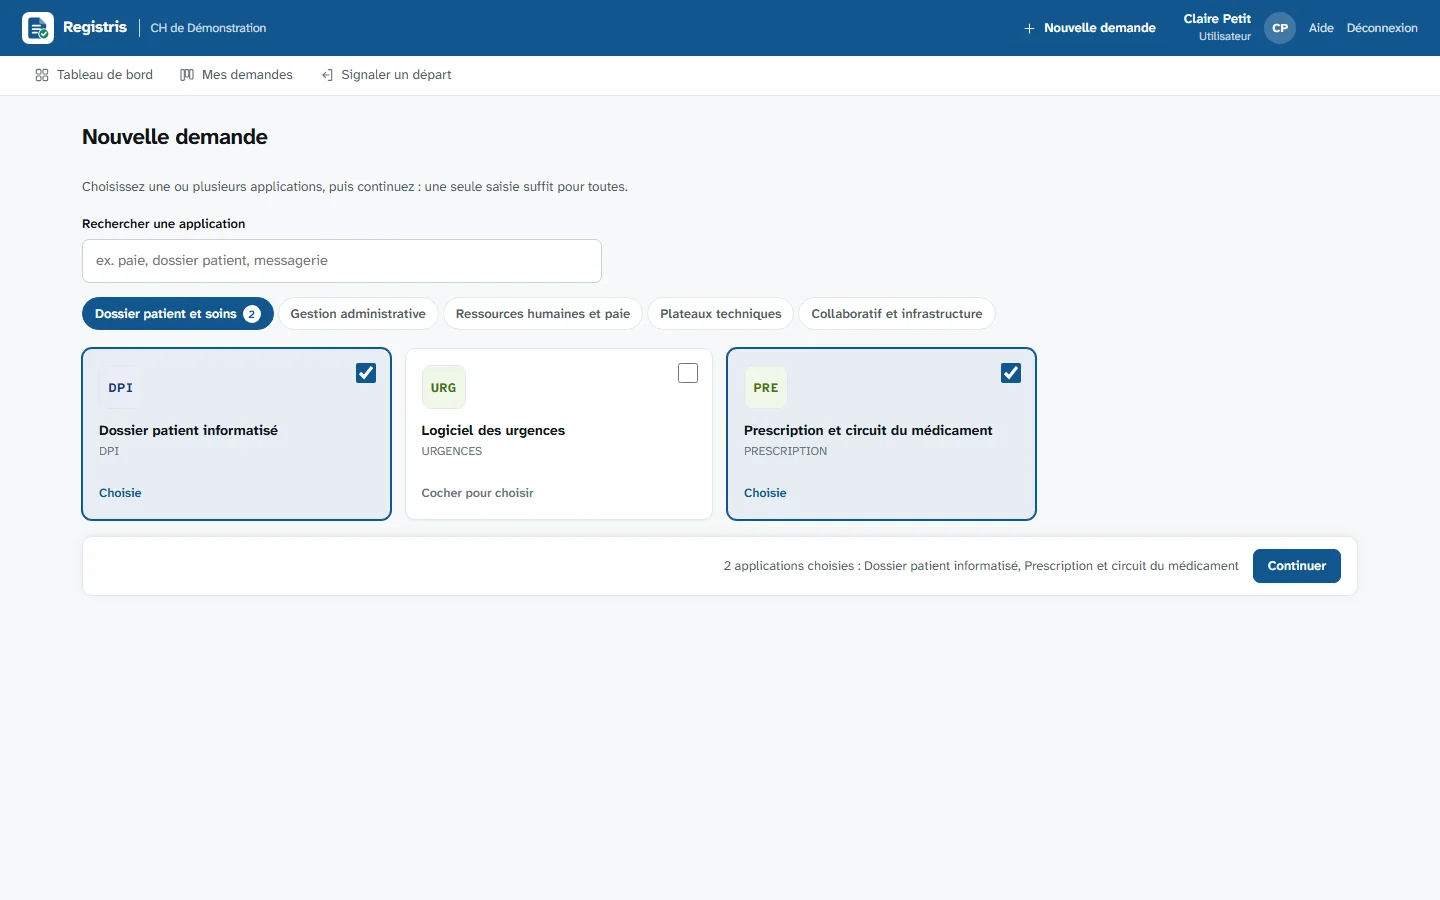
Task: Click the Nouvelle demande page heading
Action: point(175,137)
